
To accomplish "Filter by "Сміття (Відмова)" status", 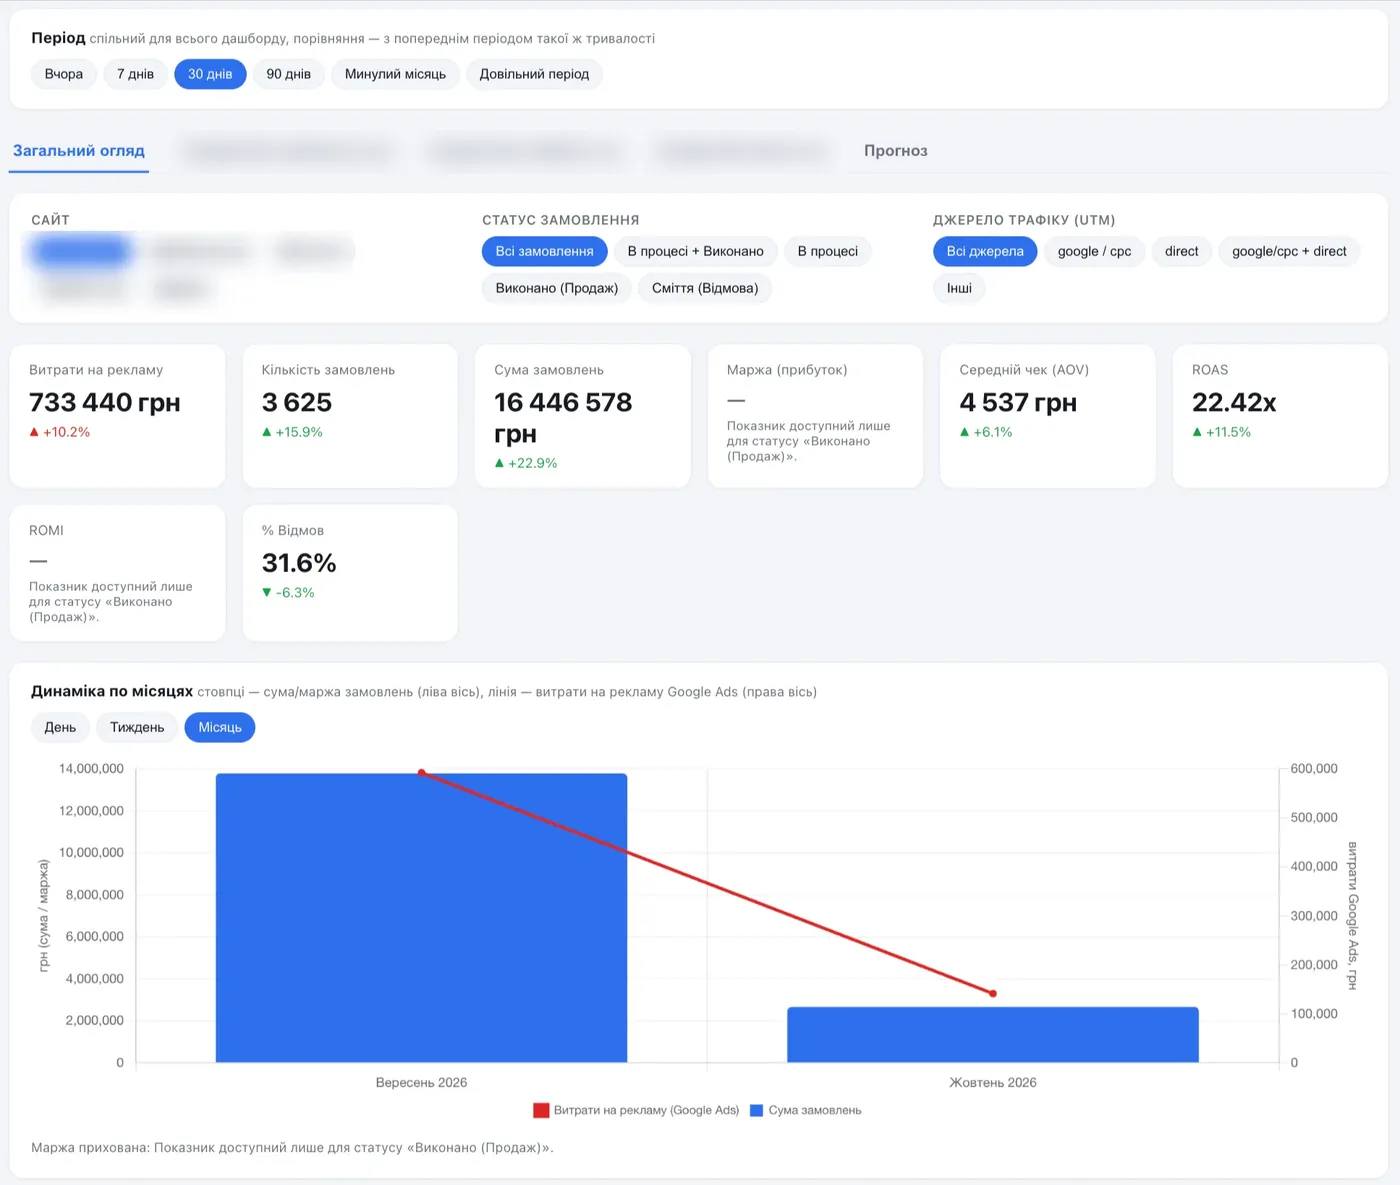I will click(x=705, y=288).
